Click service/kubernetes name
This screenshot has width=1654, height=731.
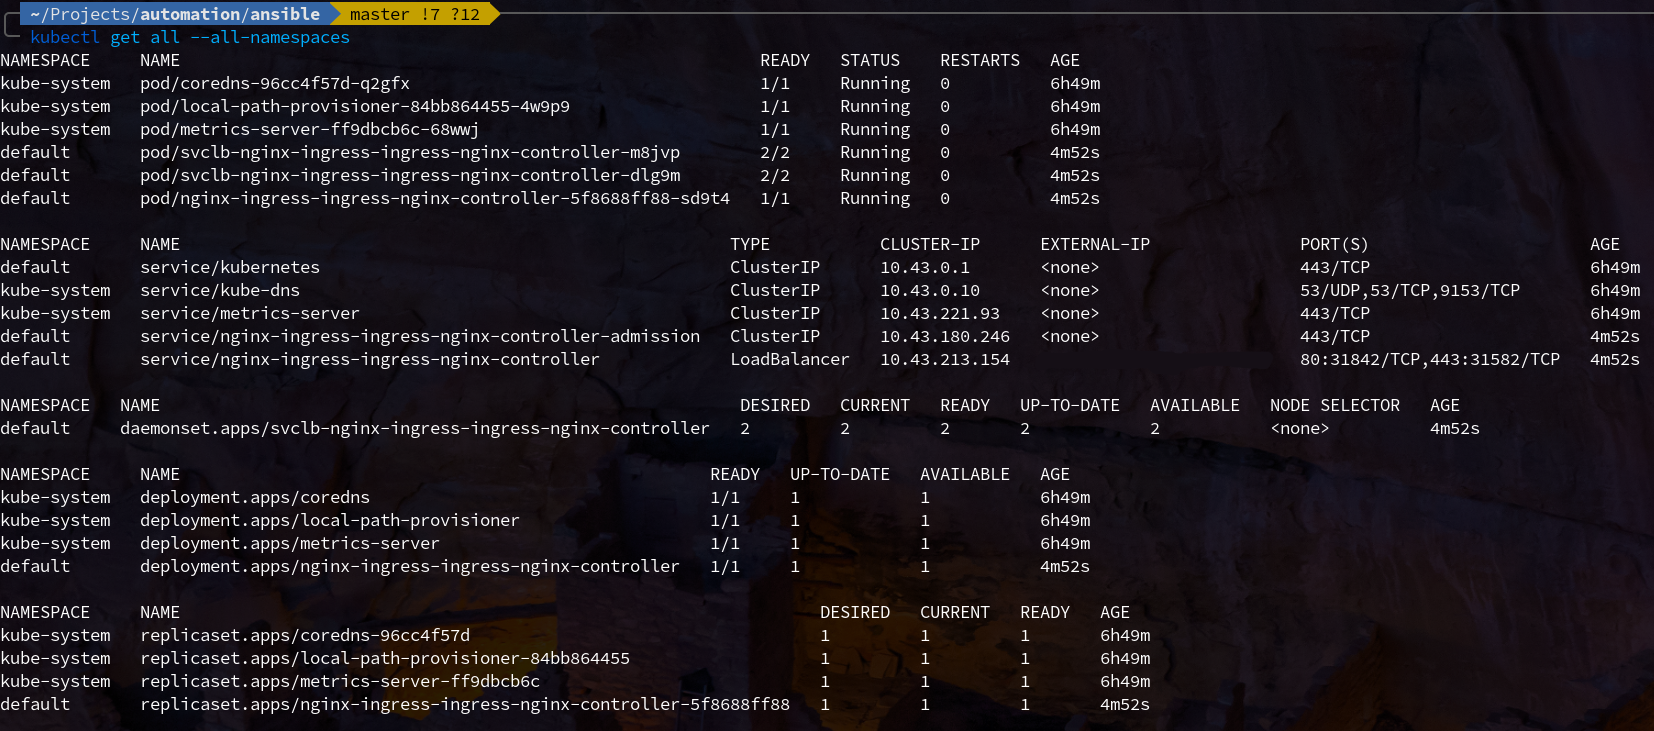coord(230,267)
